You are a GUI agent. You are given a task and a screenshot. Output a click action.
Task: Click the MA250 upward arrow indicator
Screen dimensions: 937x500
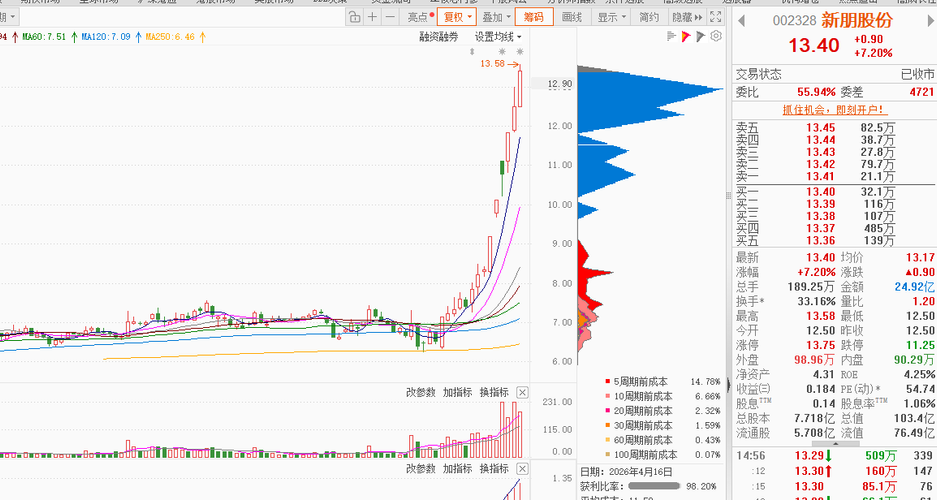pos(202,37)
